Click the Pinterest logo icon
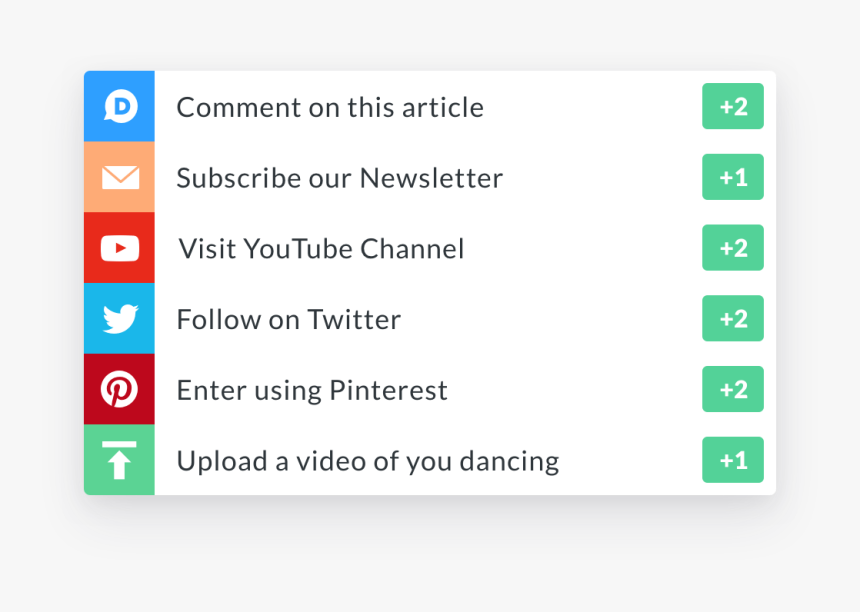The height and width of the screenshot is (612, 860). 119,389
